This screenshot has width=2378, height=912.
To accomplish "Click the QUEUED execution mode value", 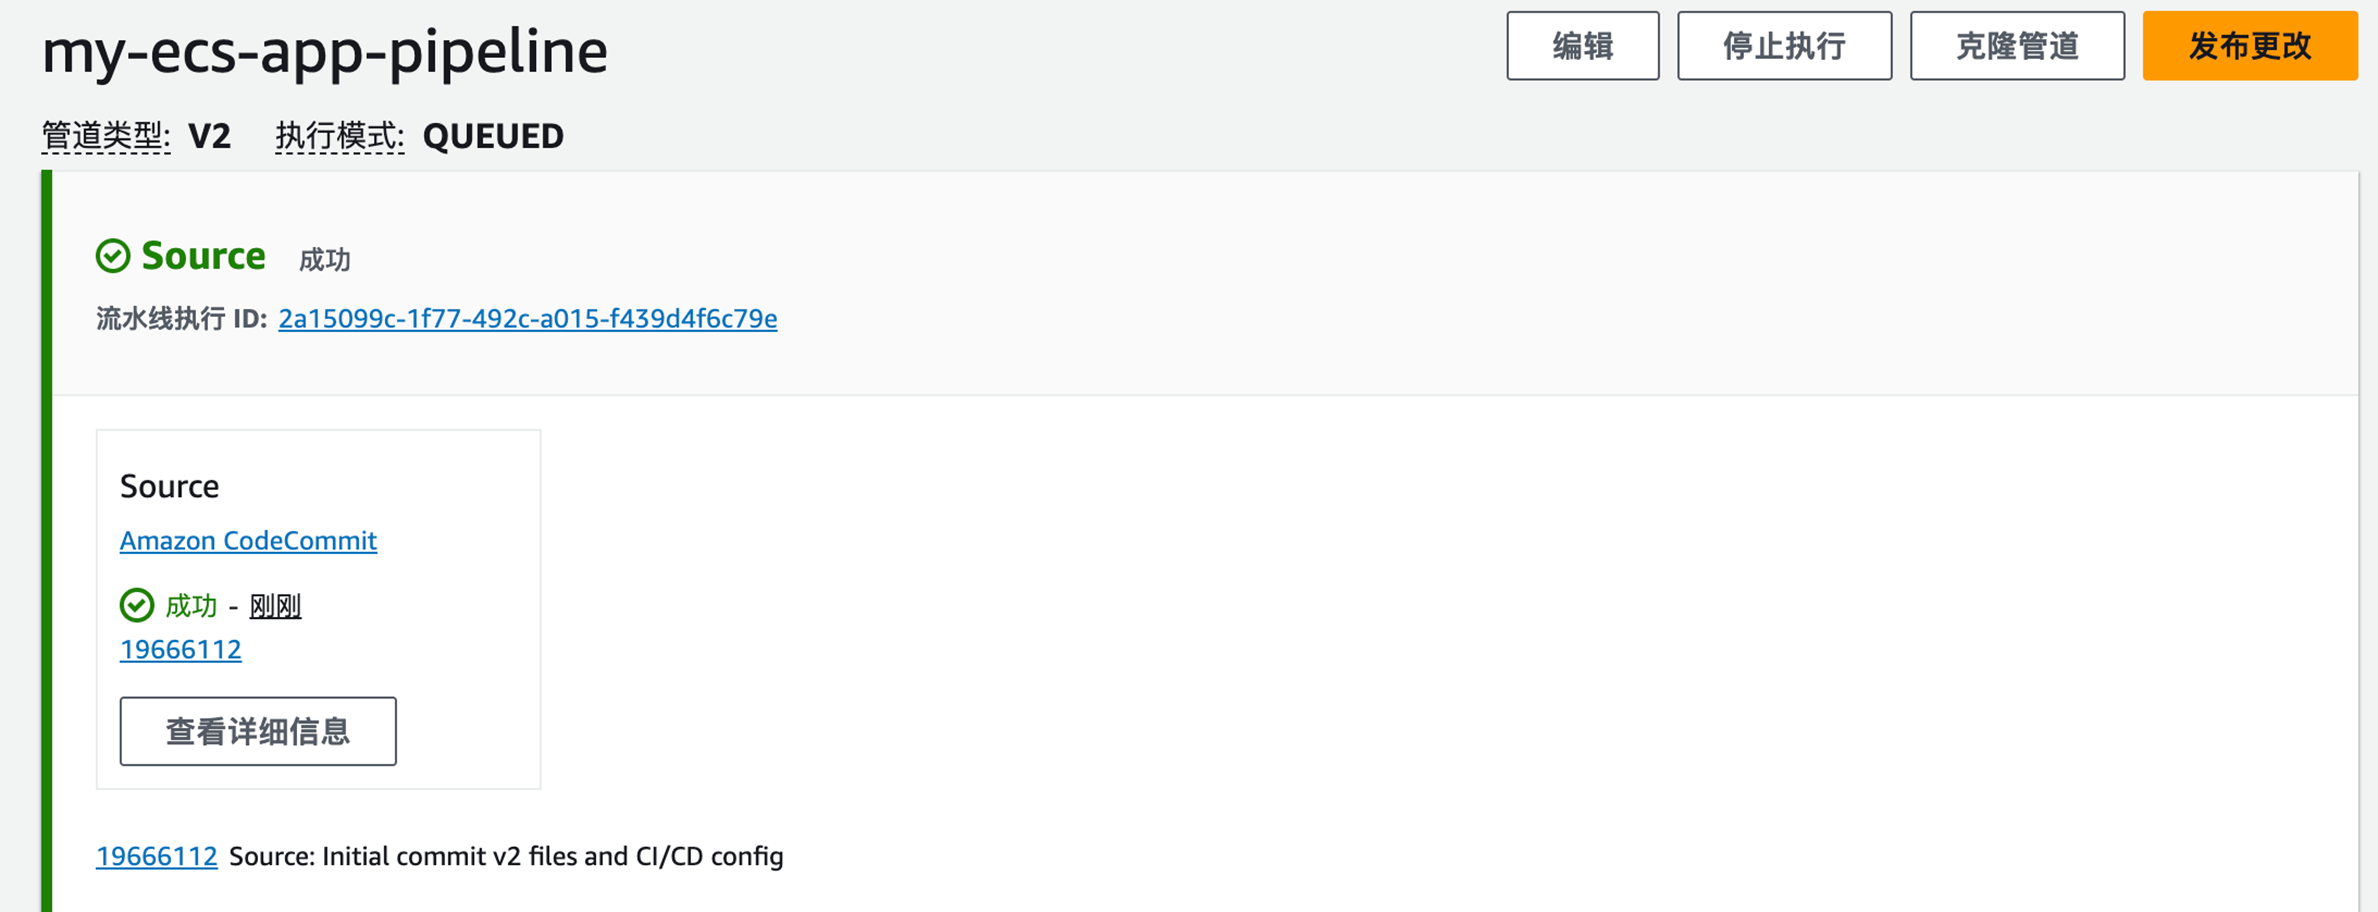I will point(493,136).
